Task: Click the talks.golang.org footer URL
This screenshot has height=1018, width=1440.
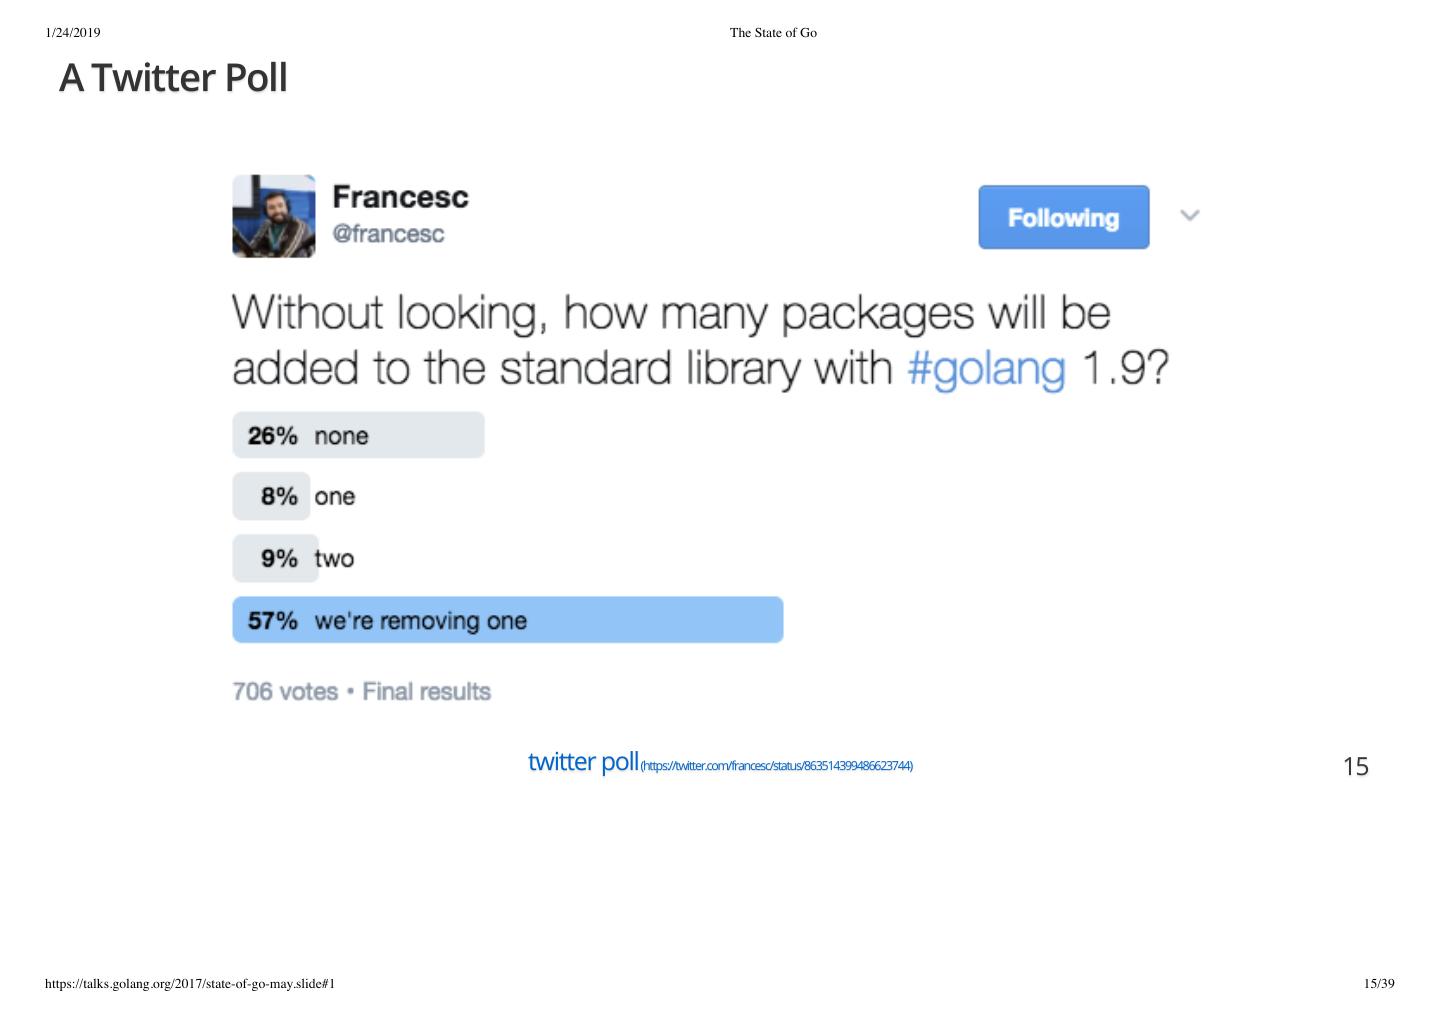Action: [x=190, y=984]
